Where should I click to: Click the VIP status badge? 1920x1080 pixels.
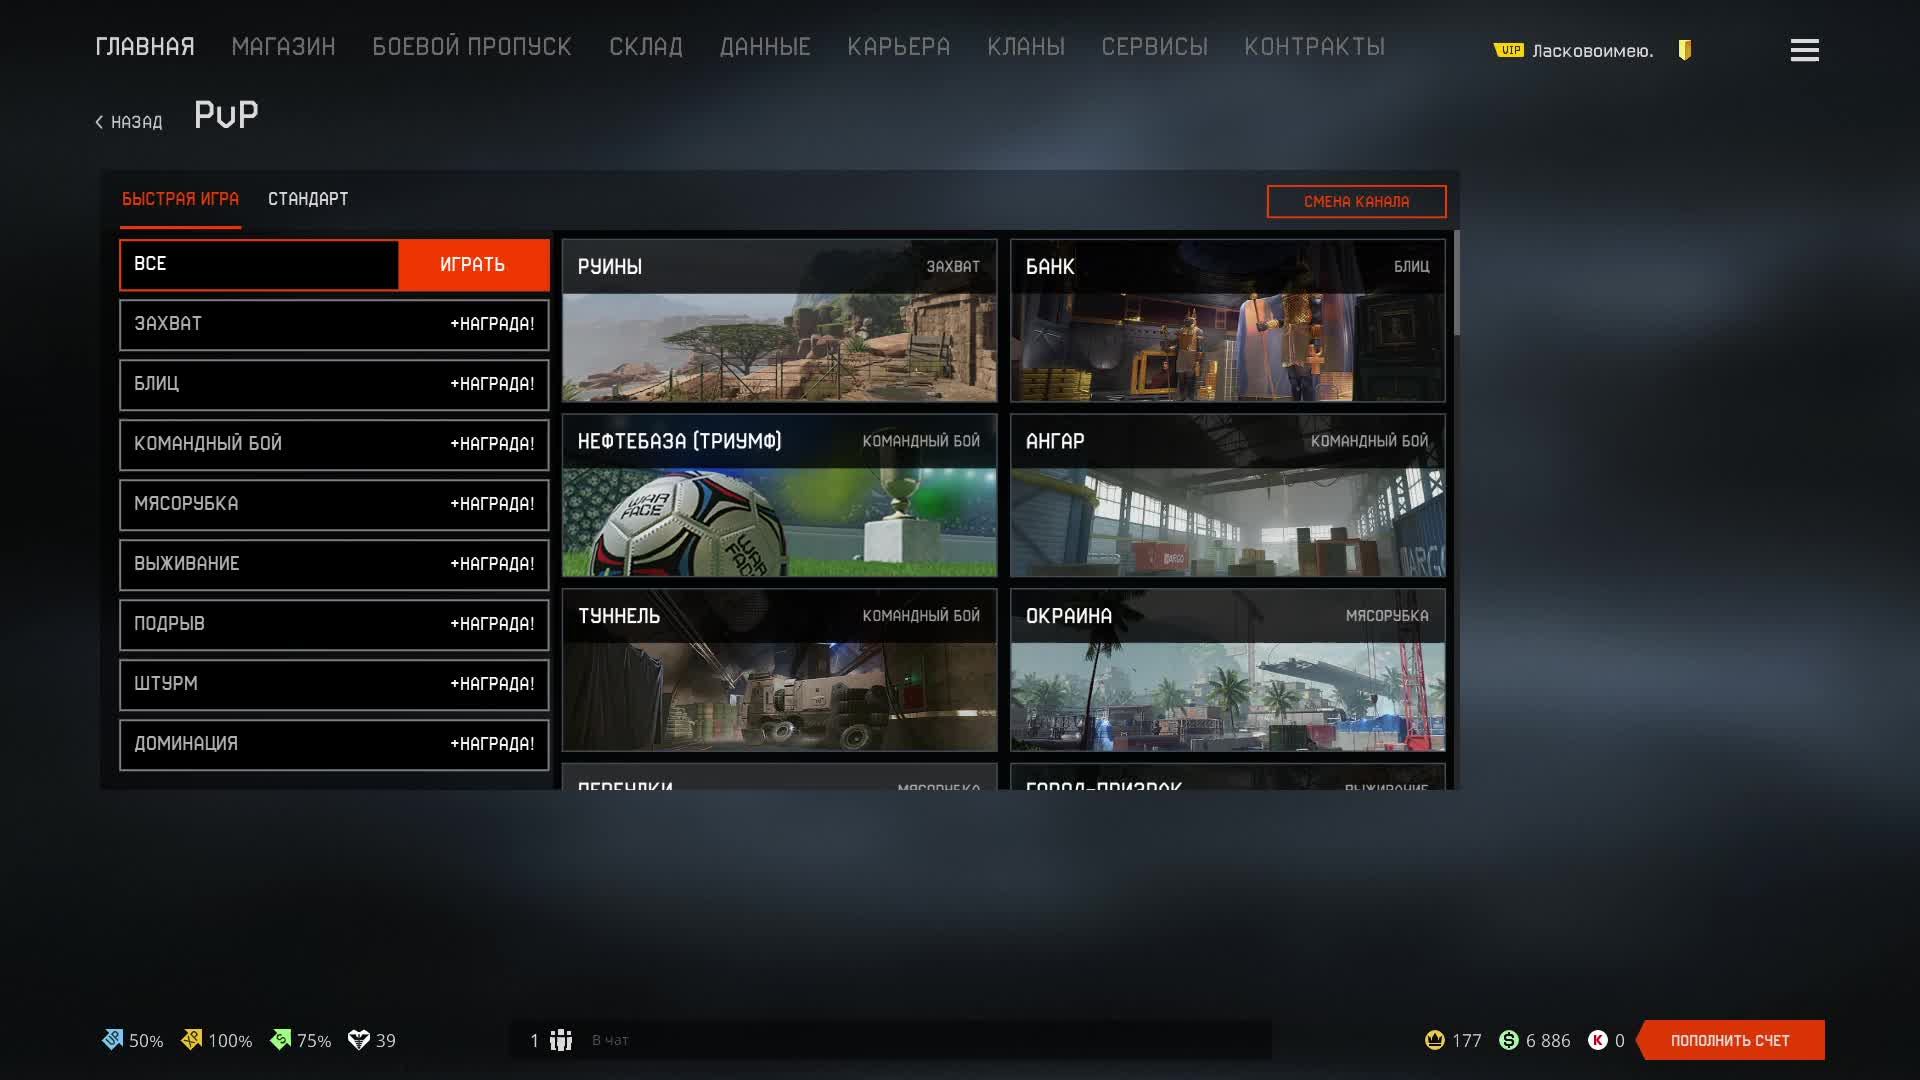click(x=1508, y=50)
